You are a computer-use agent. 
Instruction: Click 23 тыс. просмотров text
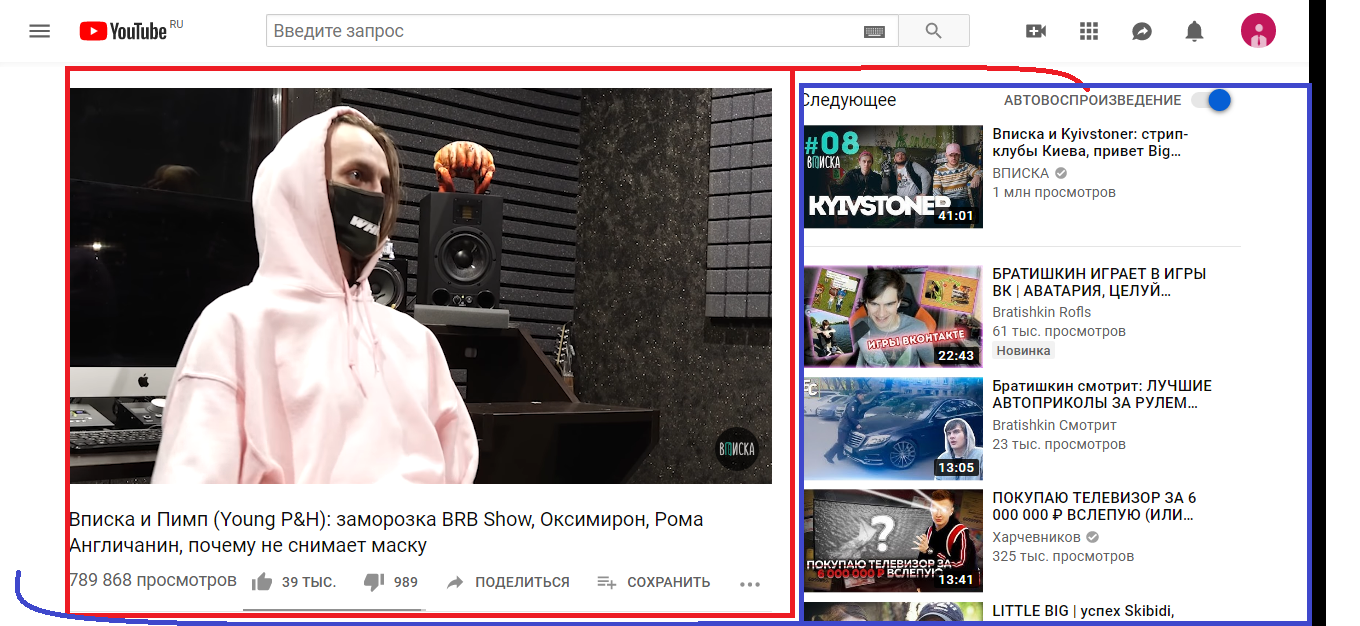[1059, 444]
